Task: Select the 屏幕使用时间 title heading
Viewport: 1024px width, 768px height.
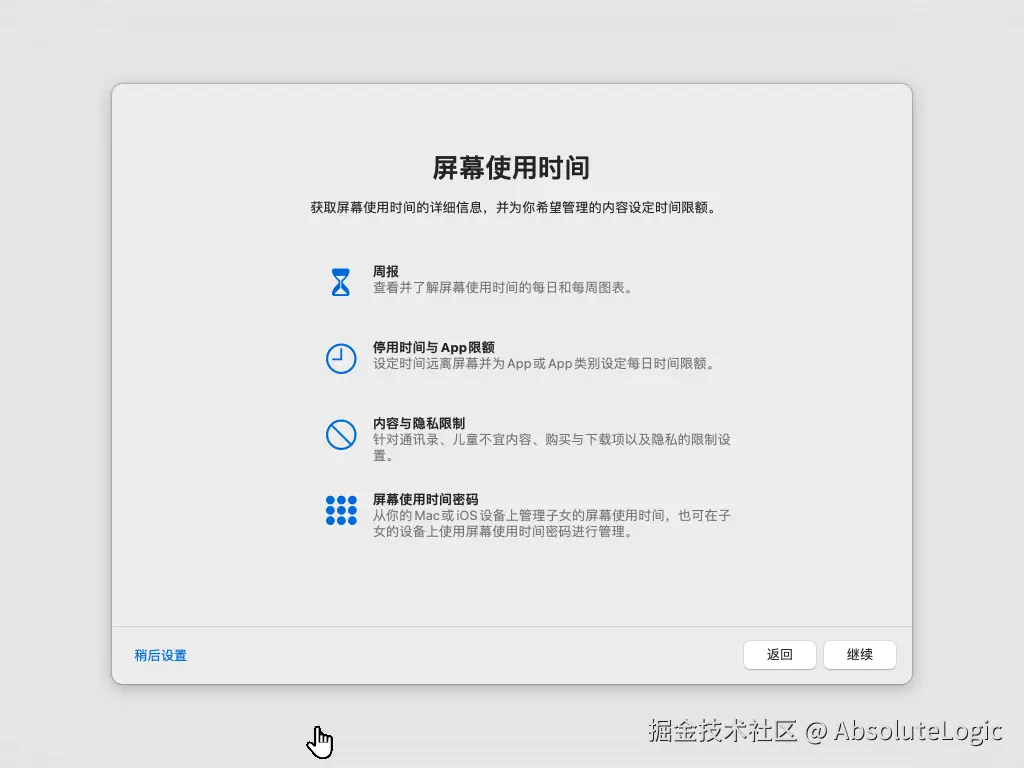Action: click(x=511, y=168)
